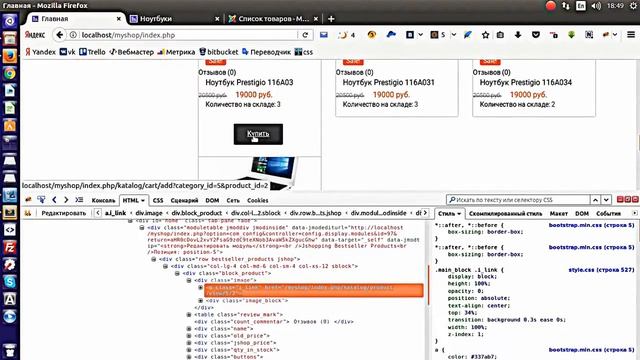Viewport: 640px width, 360px height.
Task: Go back in Firebug panel history
Action: 54,200
